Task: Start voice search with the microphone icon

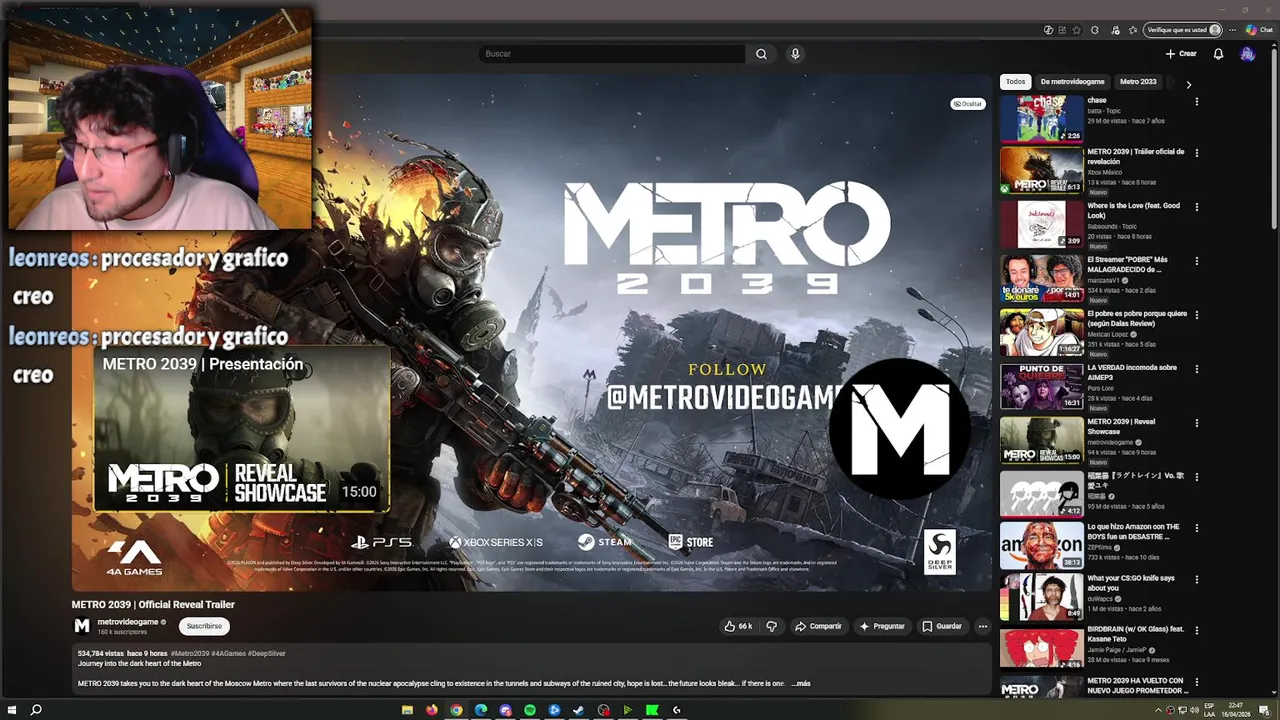Action: click(x=795, y=54)
